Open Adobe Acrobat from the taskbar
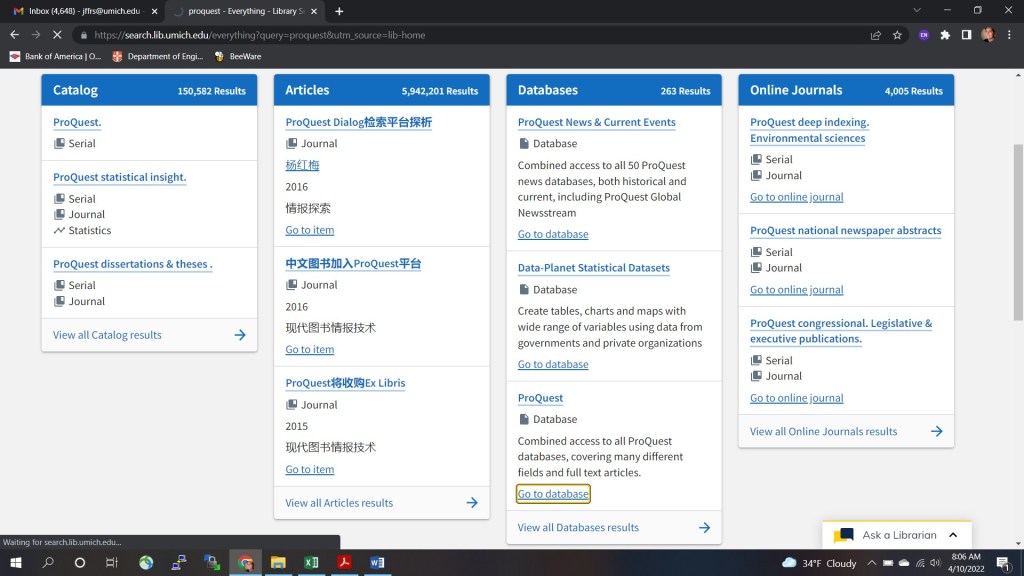1024x576 pixels. (x=344, y=563)
